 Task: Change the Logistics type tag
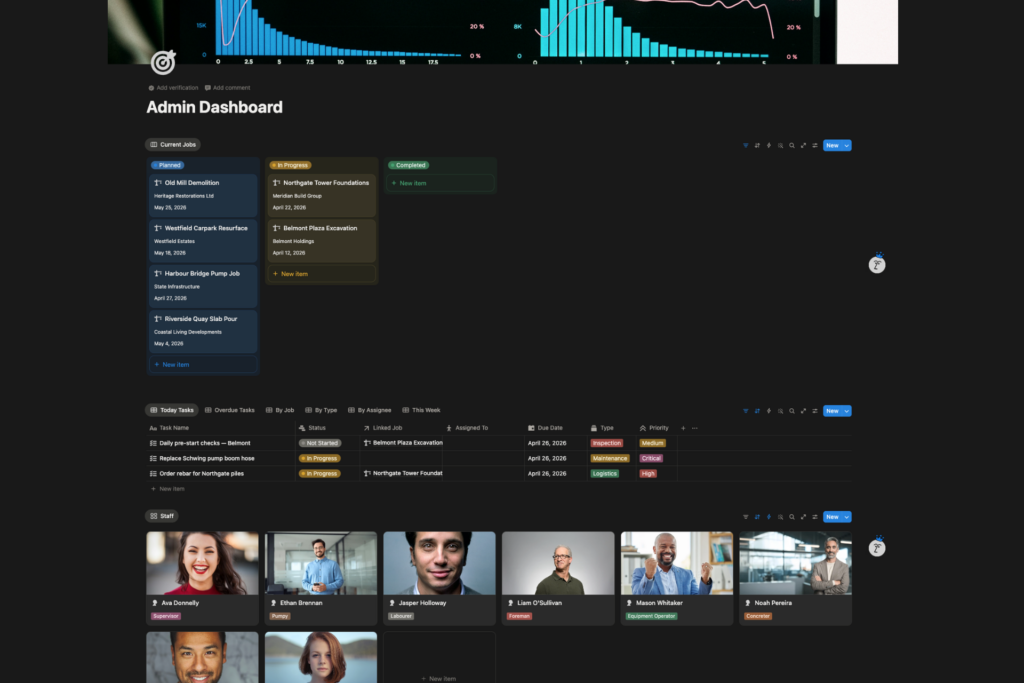coord(605,474)
